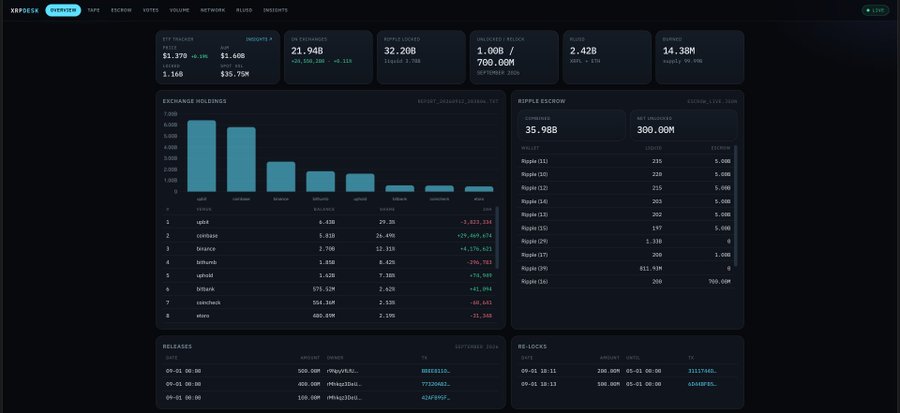Switch to the Tape tab
This screenshot has width=900, height=413.
point(94,10)
